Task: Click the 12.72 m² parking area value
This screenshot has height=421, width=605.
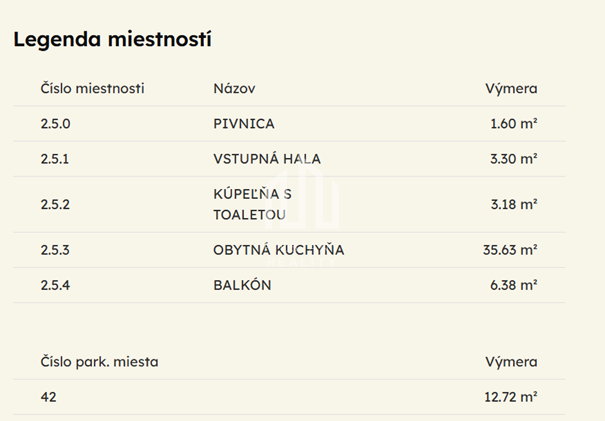Action: point(511,397)
